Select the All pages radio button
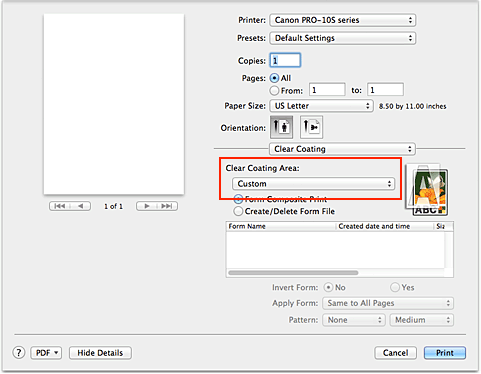Image resolution: width=481 pixels, height=374 pixels. pyautogui.click(x=274, y=78)
